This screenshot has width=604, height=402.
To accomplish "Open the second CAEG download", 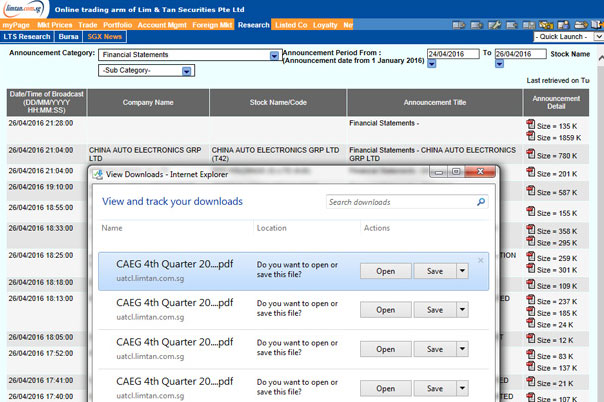I will point(386,310).
